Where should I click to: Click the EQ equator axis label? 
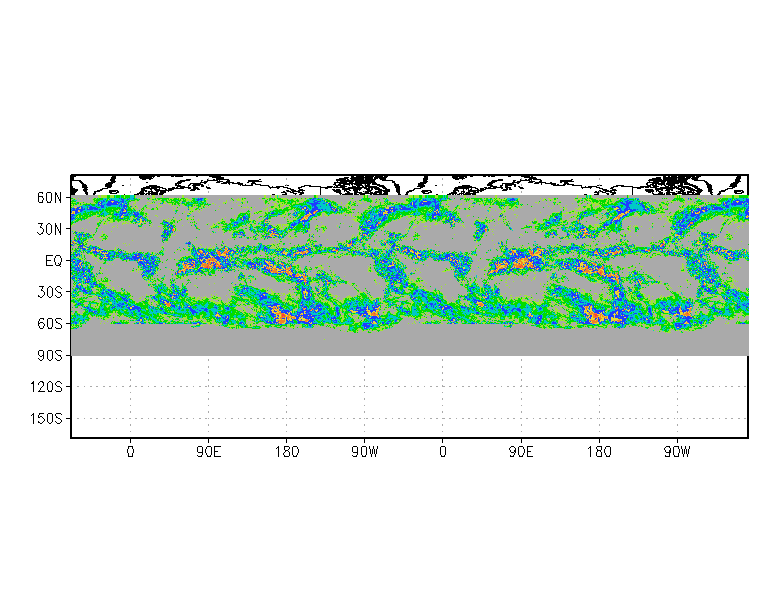[54, 261]
